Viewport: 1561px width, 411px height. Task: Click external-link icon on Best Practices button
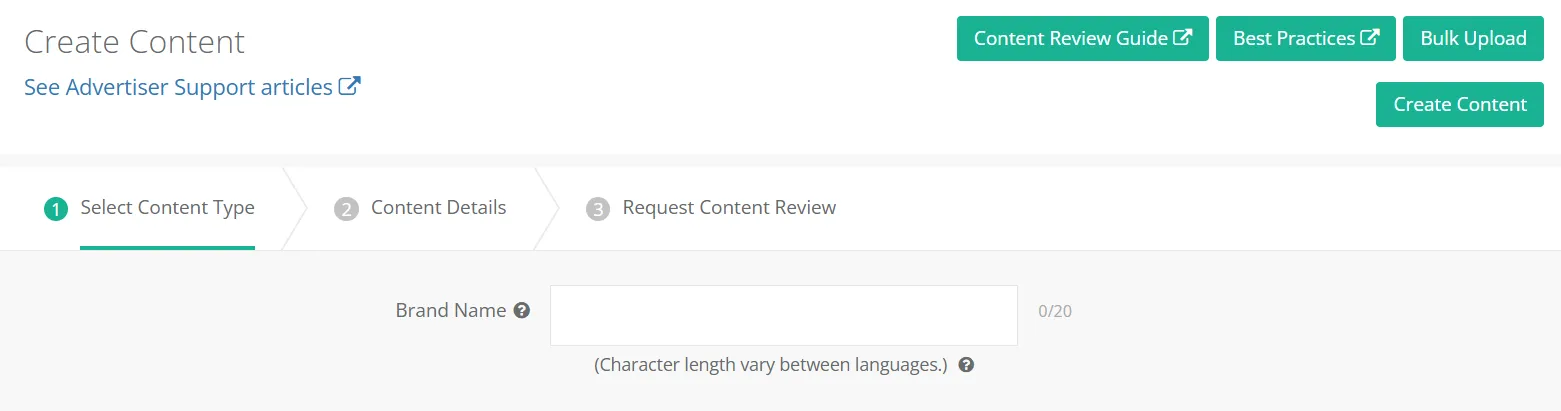coord(1369,38)
